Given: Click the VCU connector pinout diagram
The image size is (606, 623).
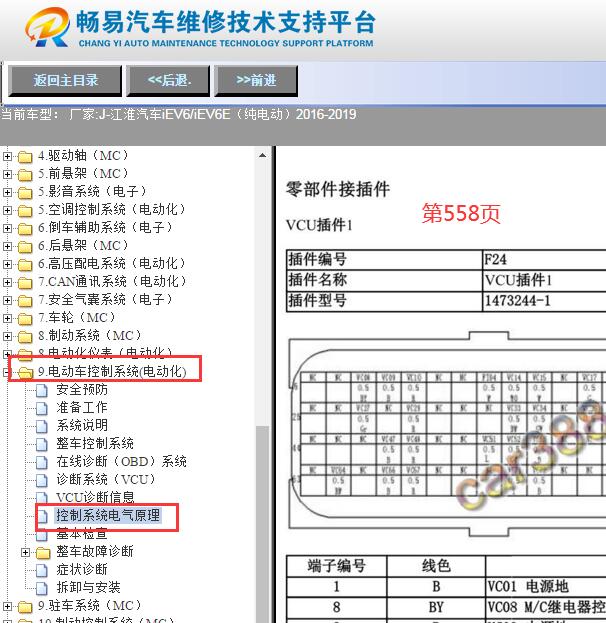Looking at the screenshot, I should coord(447,434).
